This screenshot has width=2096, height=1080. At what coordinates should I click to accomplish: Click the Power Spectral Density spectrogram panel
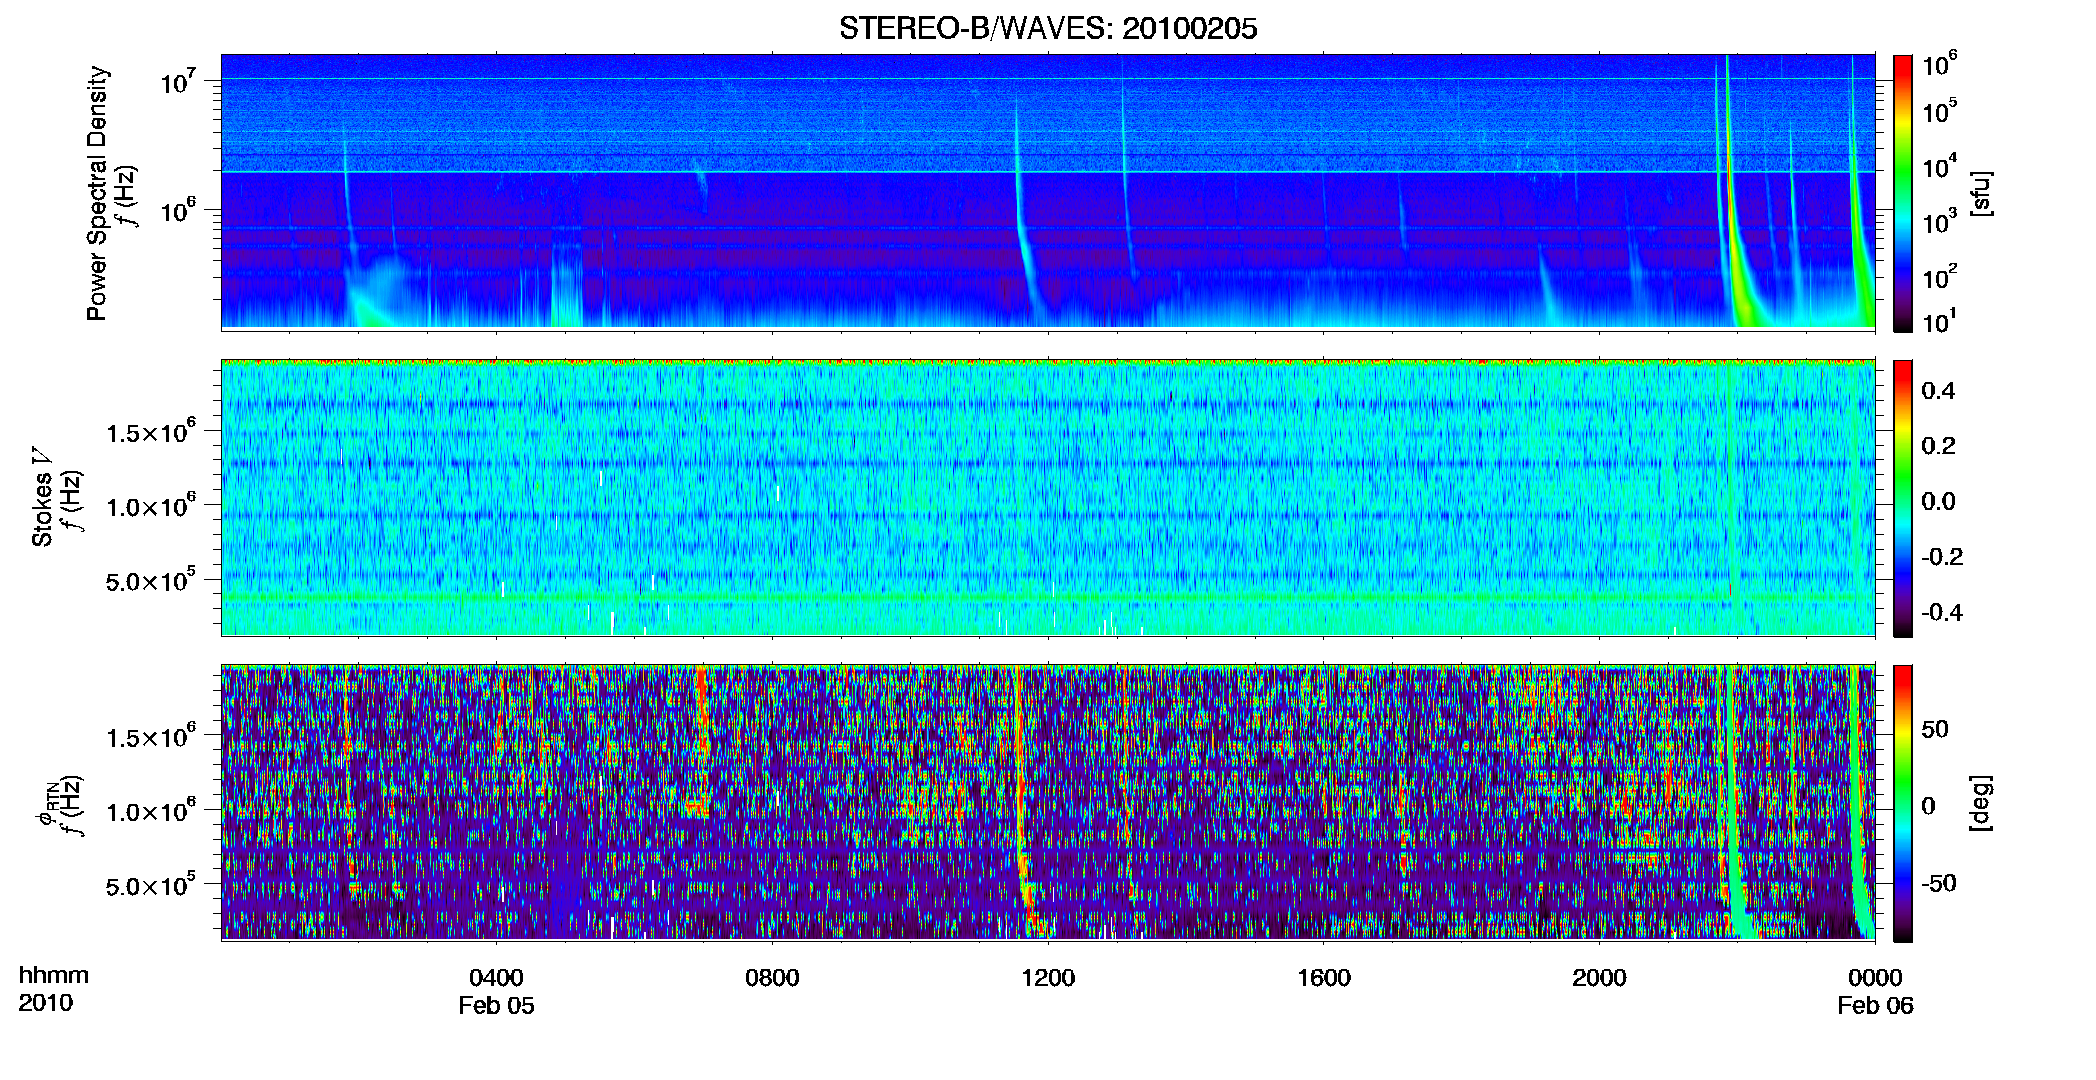[x=1048, y=192]
